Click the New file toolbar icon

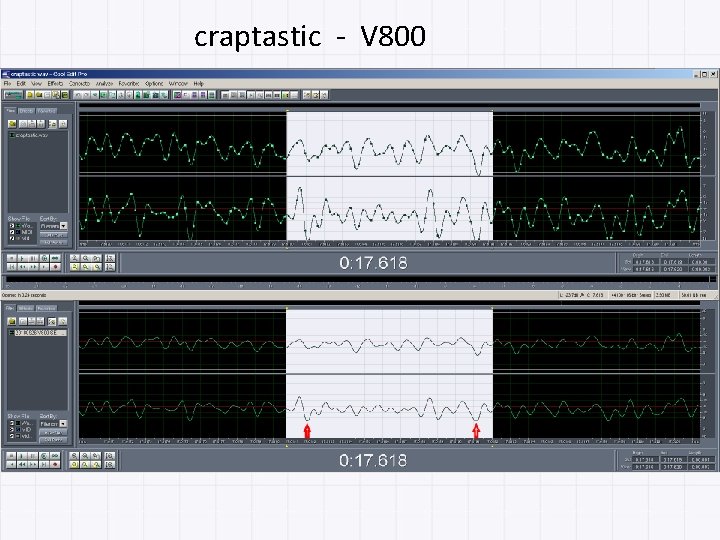(30, 95)
